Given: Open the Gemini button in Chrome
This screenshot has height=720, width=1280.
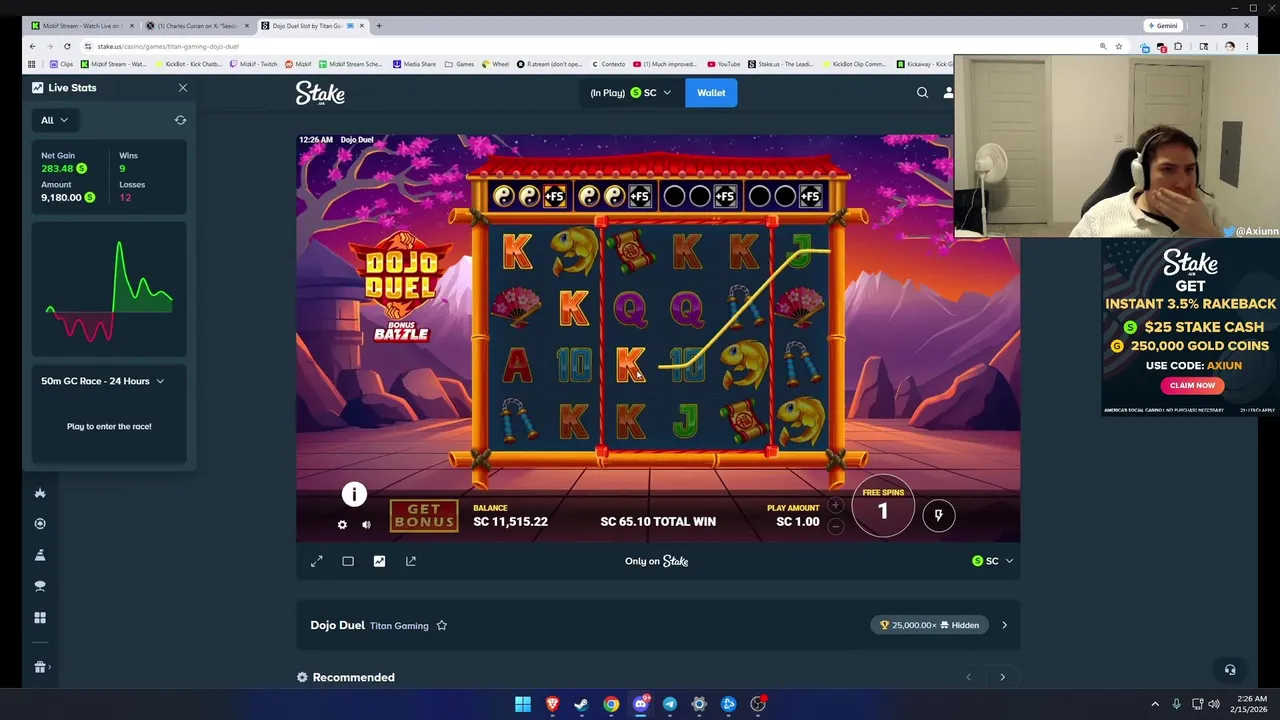Looking at the screenshot, I should [x=1163, y=25].
